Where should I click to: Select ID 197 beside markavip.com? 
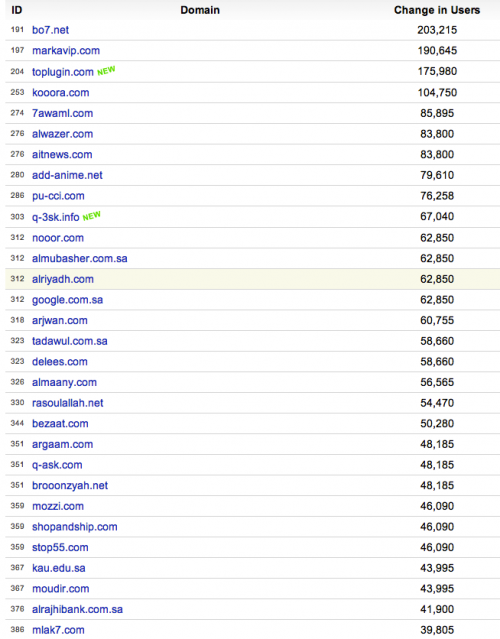coord(17,51)
